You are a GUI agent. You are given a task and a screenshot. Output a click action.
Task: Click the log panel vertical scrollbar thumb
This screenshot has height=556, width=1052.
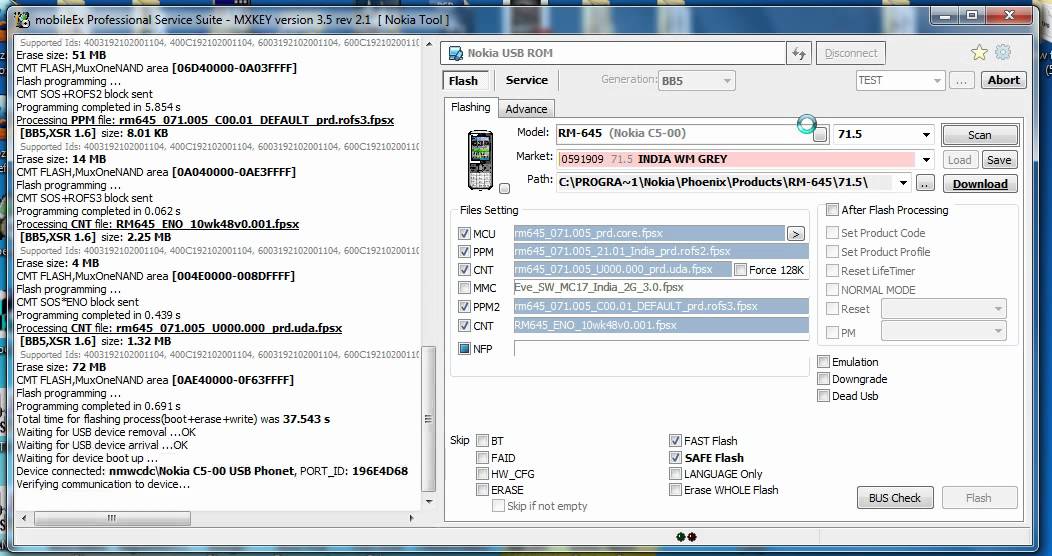pos(429,419)
